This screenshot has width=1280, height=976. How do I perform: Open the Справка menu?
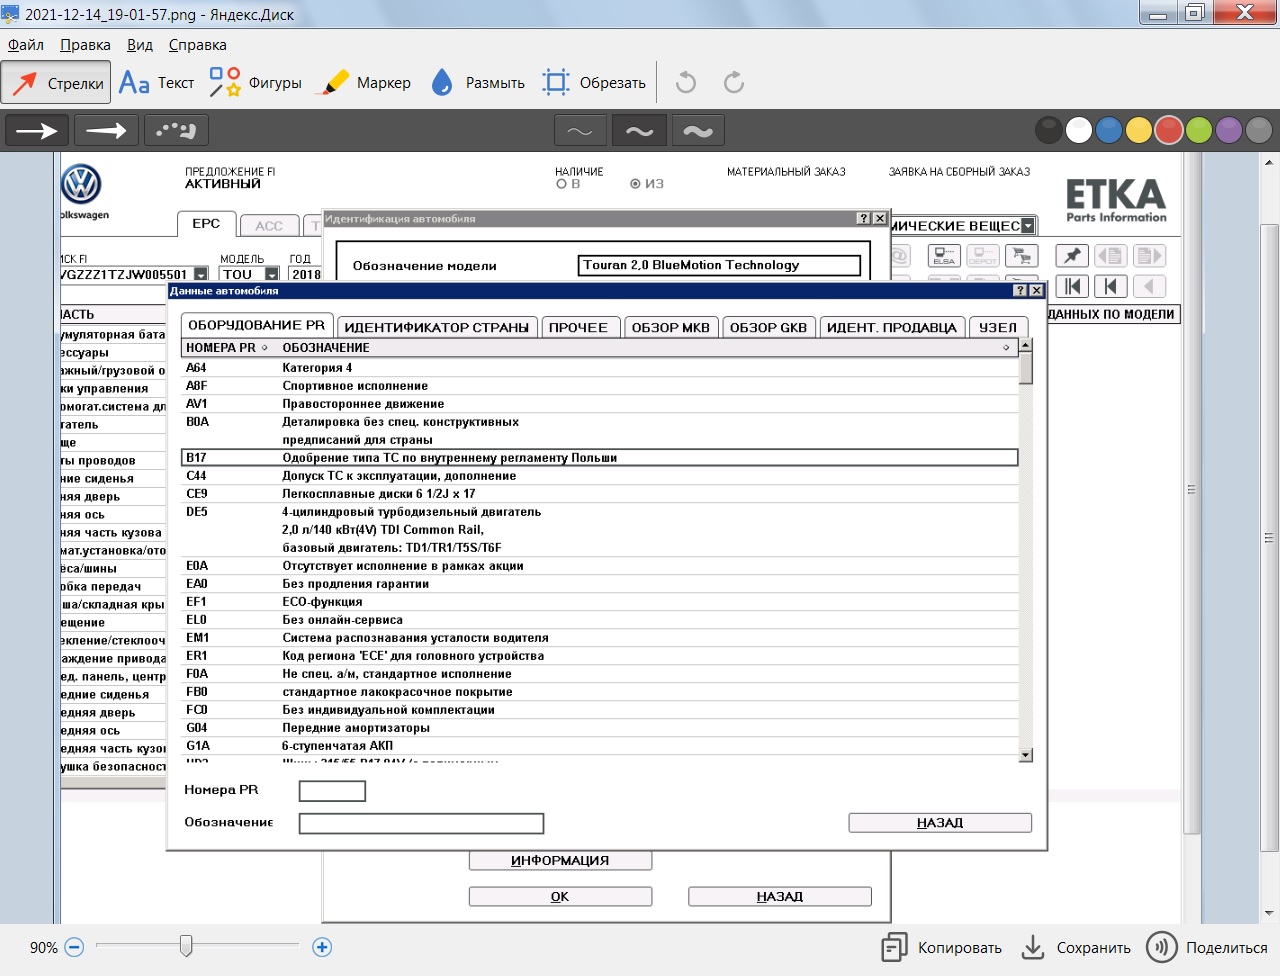pyautogui.click(x=198, y=45)
